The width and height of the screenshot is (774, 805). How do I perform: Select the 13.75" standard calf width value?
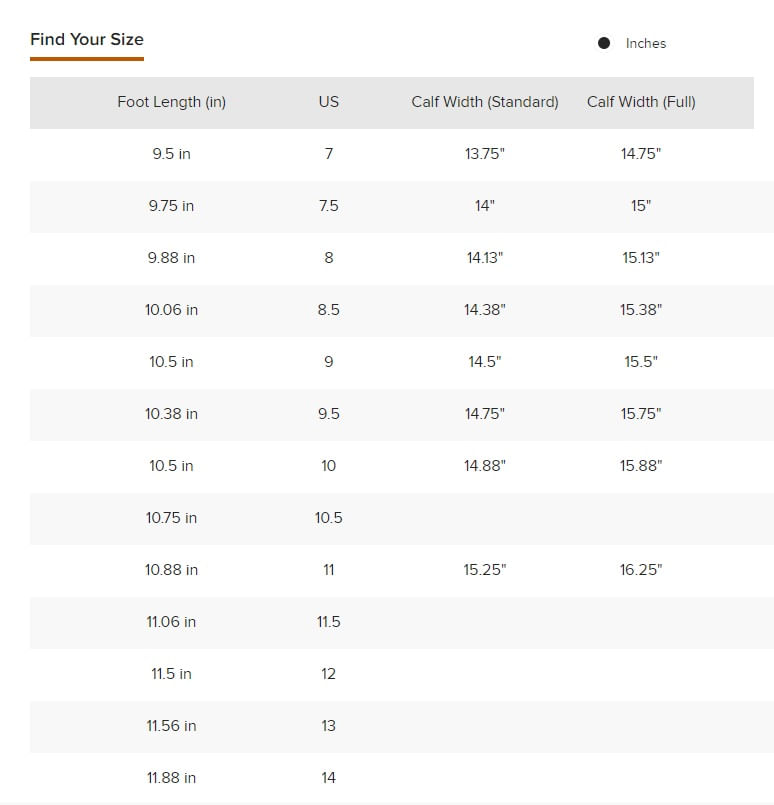pyautogui.click(x=485, y=154)
